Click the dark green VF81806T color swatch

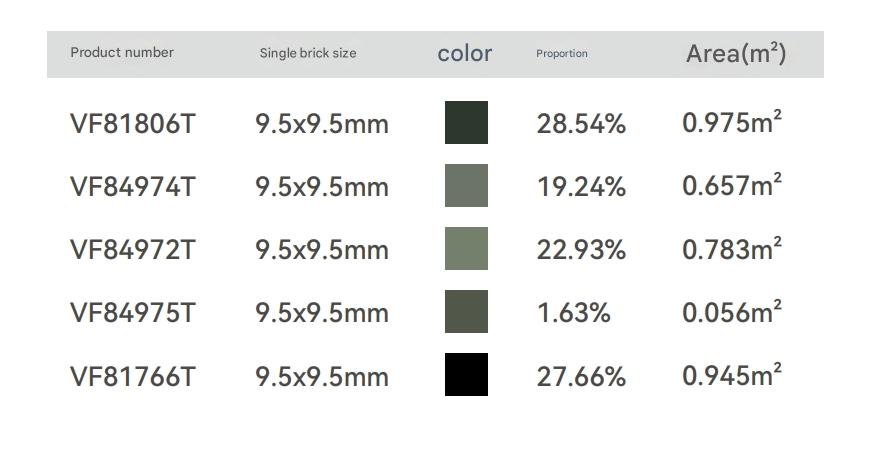(466, 122)
